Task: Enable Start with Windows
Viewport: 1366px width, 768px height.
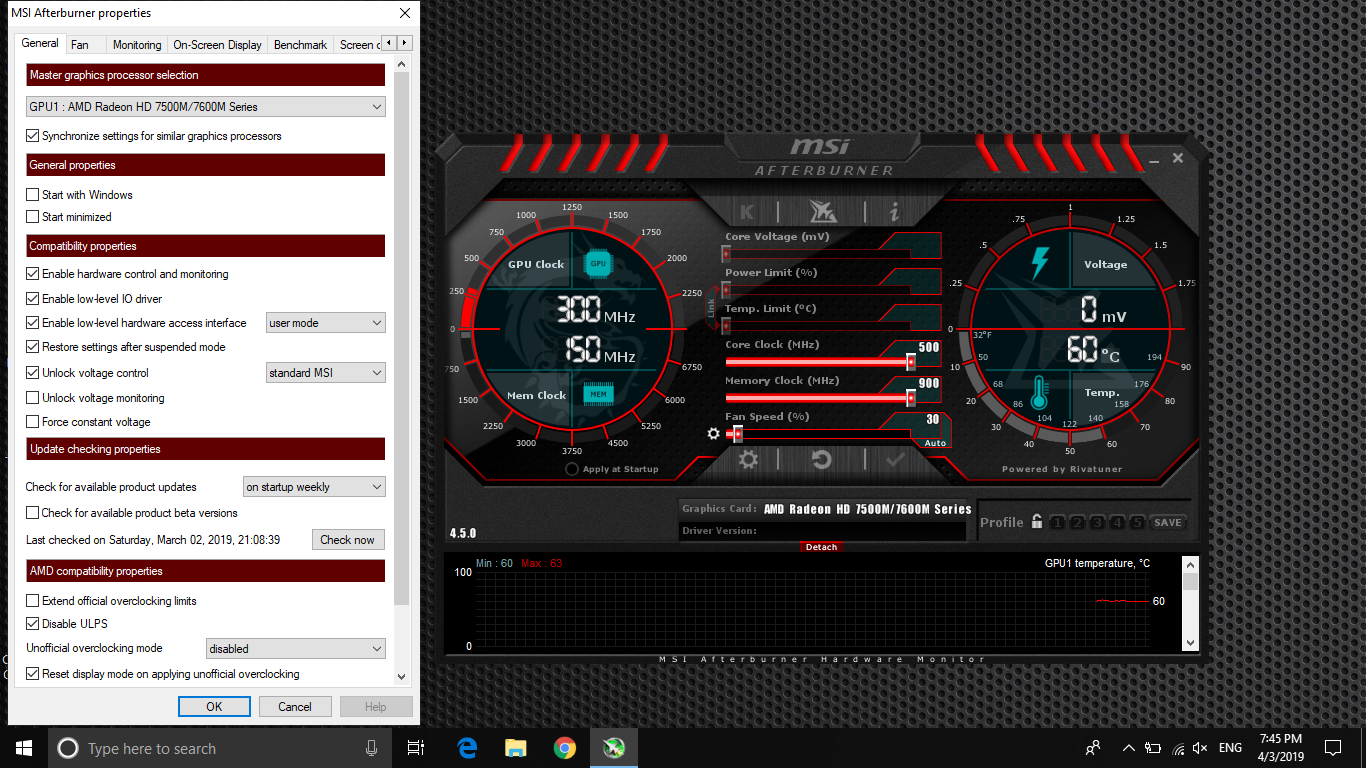Action: [33, 195]
